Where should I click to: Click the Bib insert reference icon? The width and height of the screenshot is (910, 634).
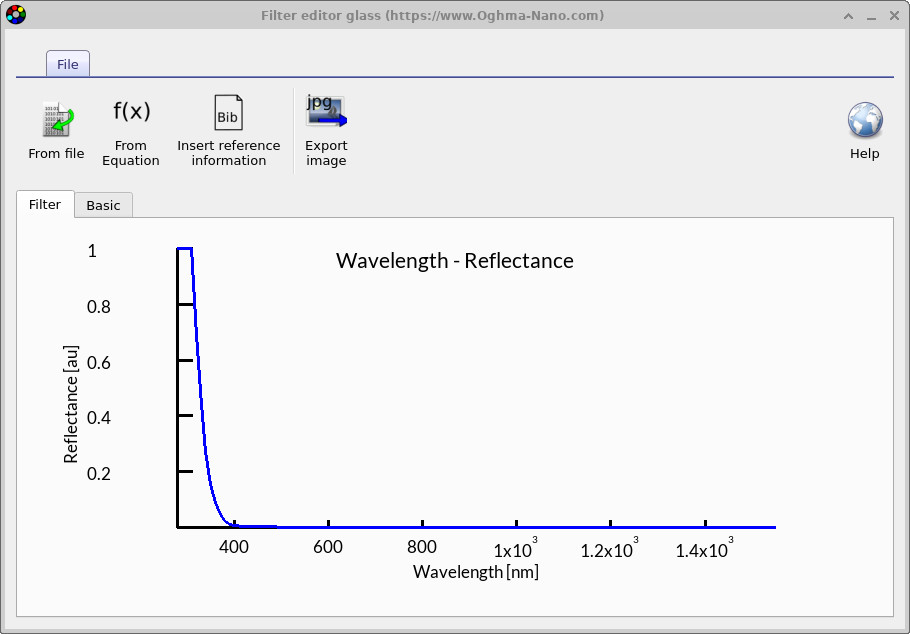(x=228, y=112)
